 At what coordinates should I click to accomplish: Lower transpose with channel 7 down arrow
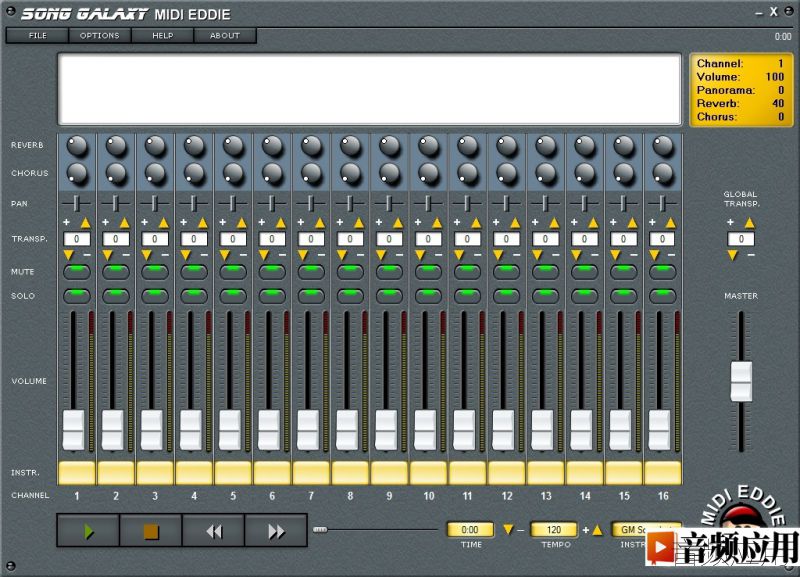point(303,255)
